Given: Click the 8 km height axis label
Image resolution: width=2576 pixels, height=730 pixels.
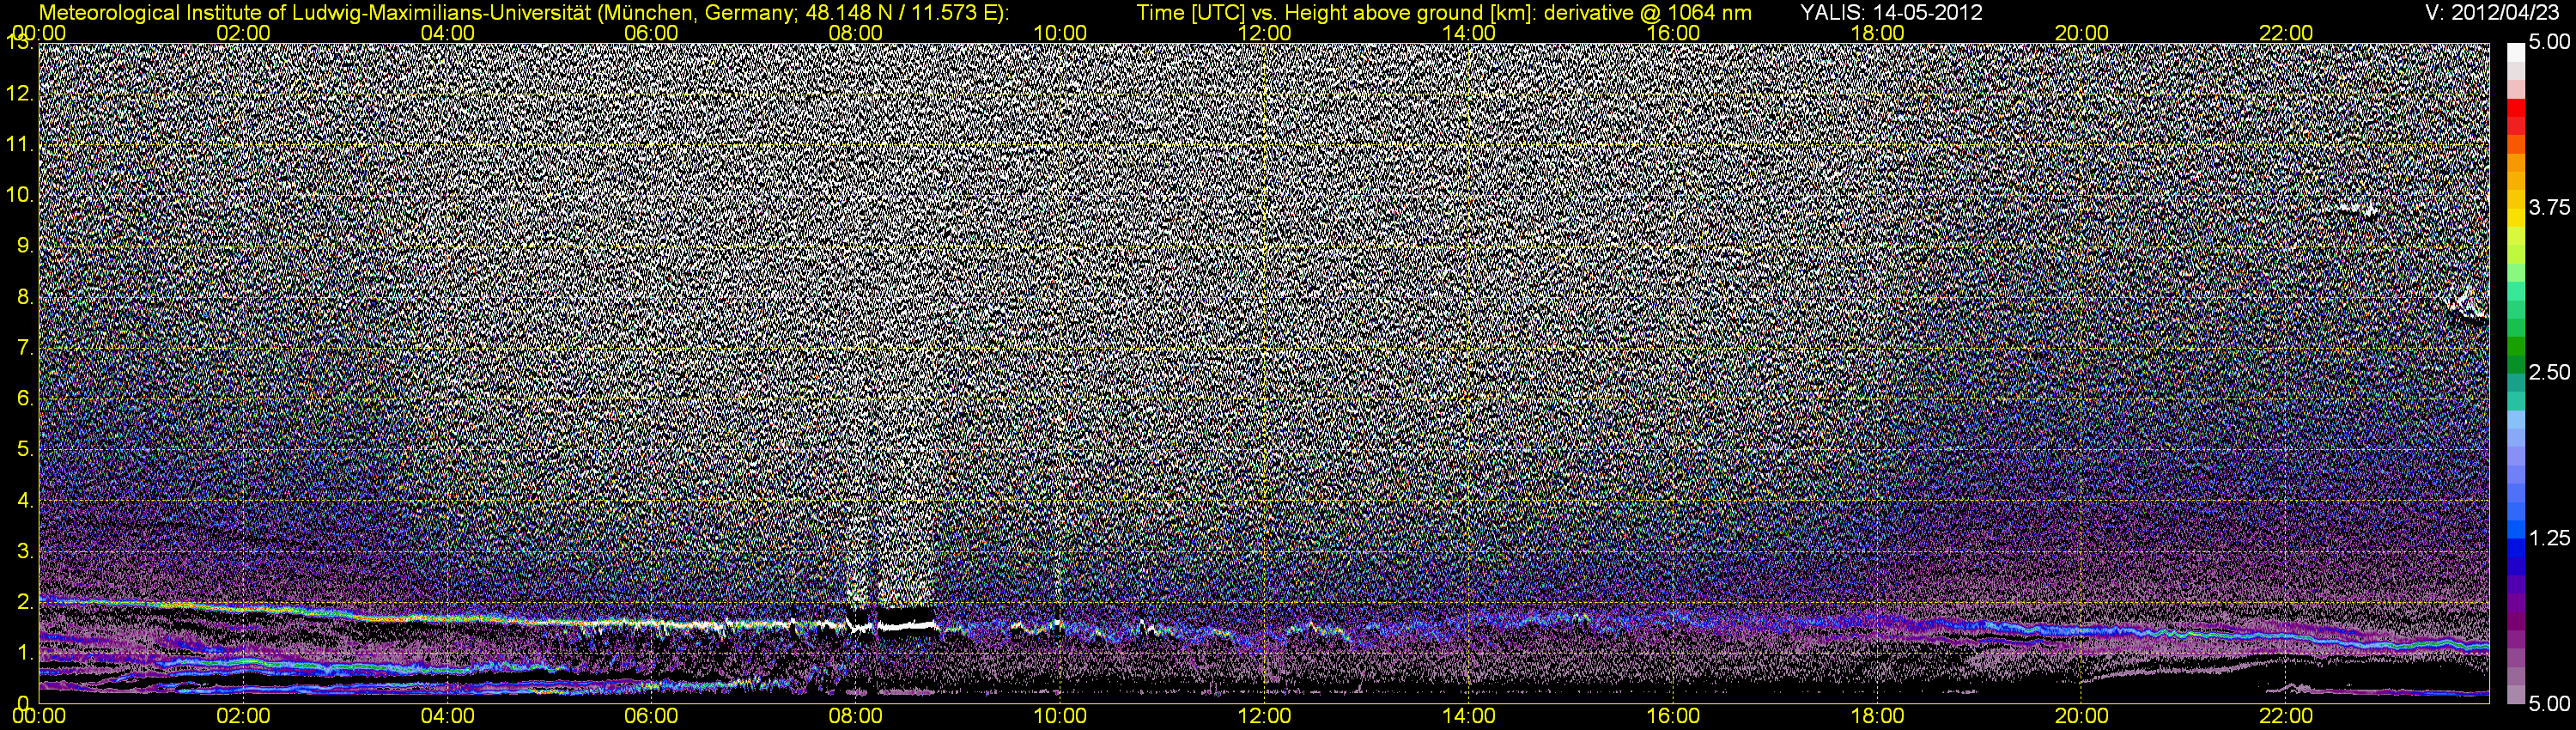Looking at the screenshot, I should click(24, 297).
